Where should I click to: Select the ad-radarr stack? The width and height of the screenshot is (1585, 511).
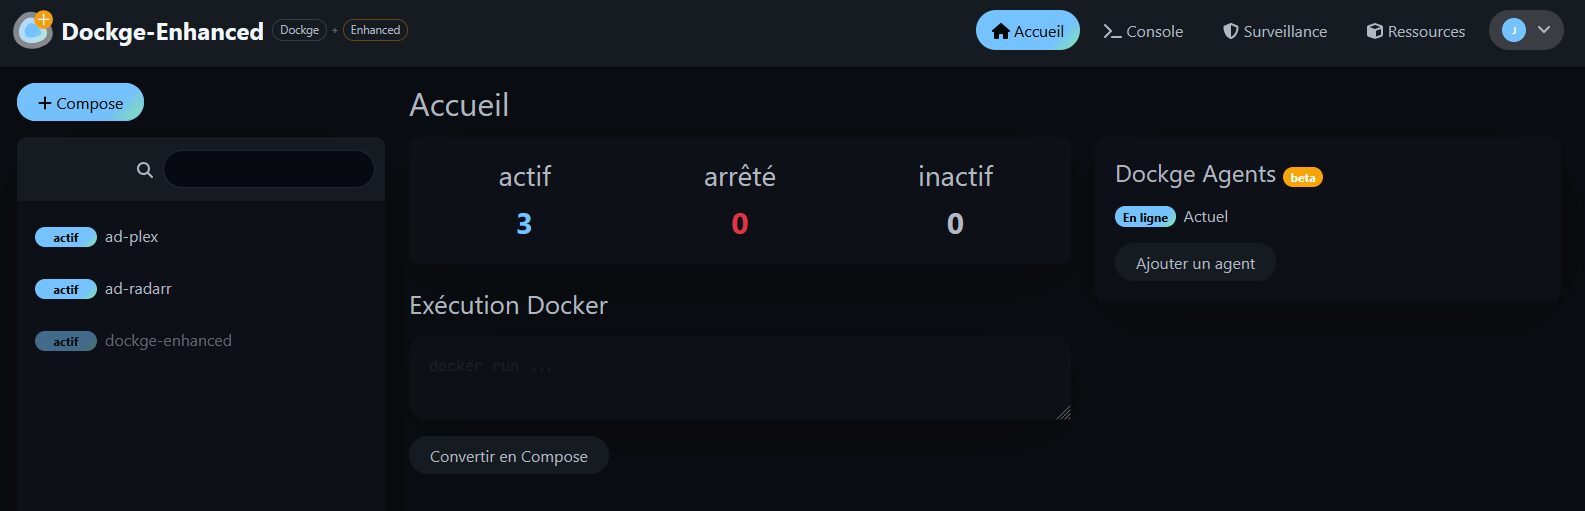tap(138, 289)
